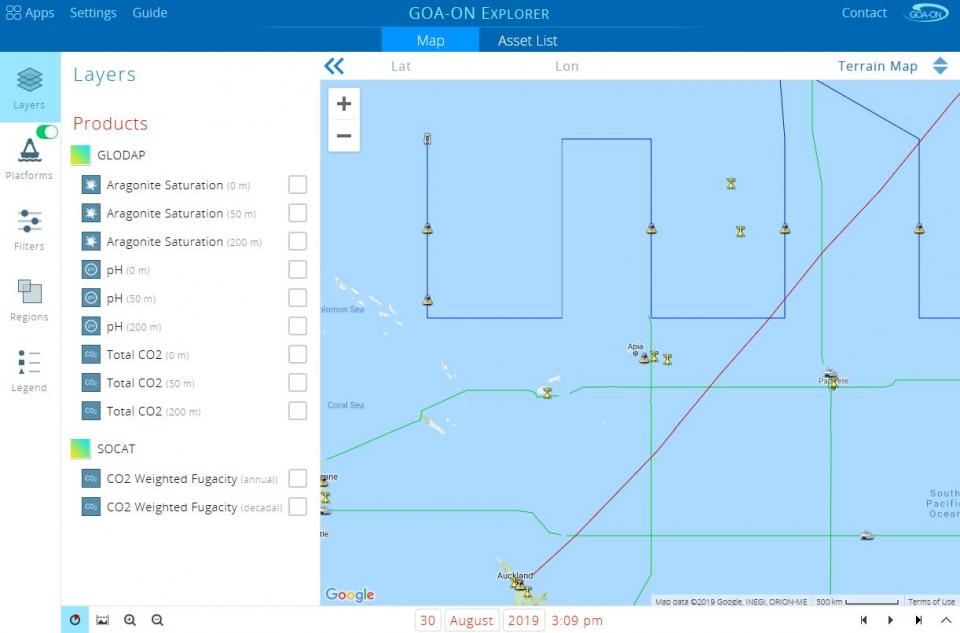Open the Settings menu
This screenshot has width=960, height=633.
(x=93, y=13)
